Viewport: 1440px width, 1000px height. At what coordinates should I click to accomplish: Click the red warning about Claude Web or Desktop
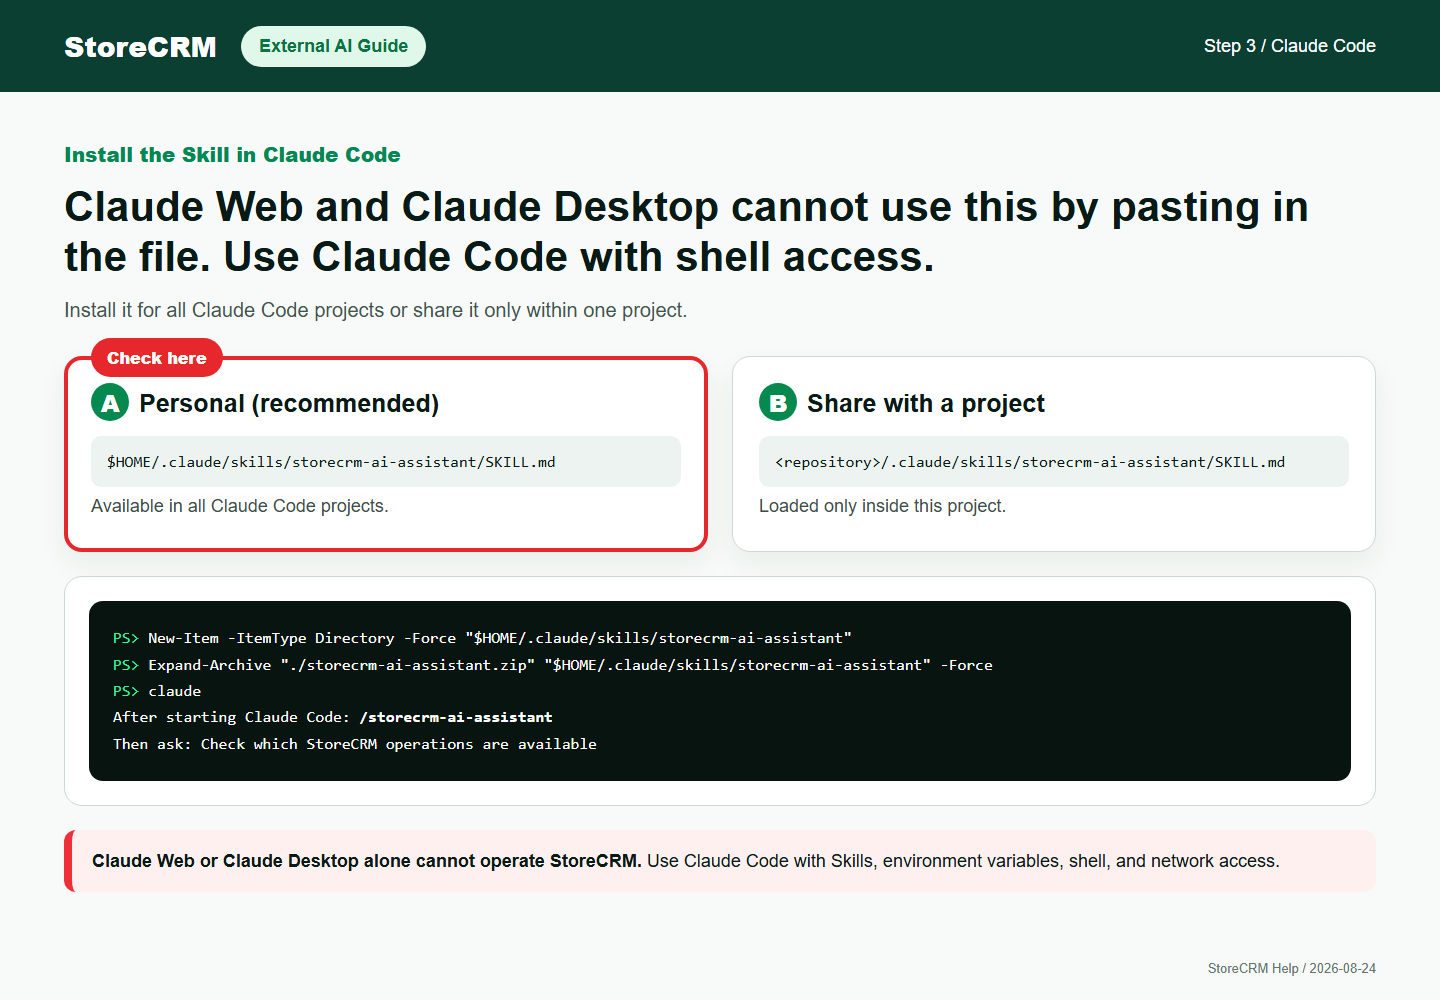click(720, 861)
